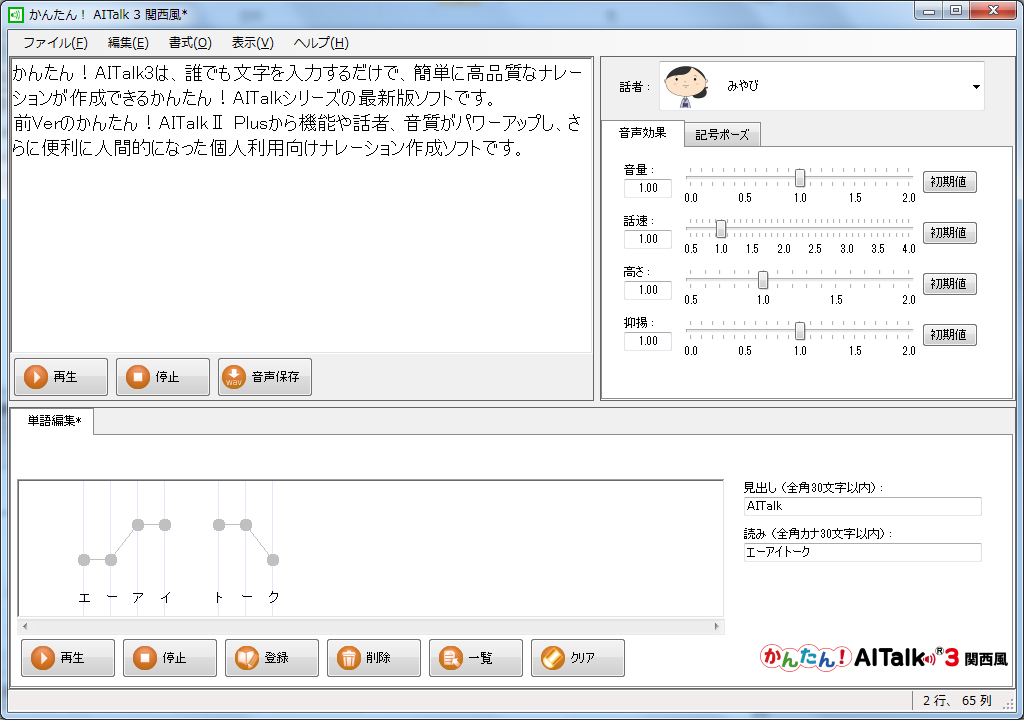
Task: Click the 読み field containing エーアイトーク
Action: 863,552
